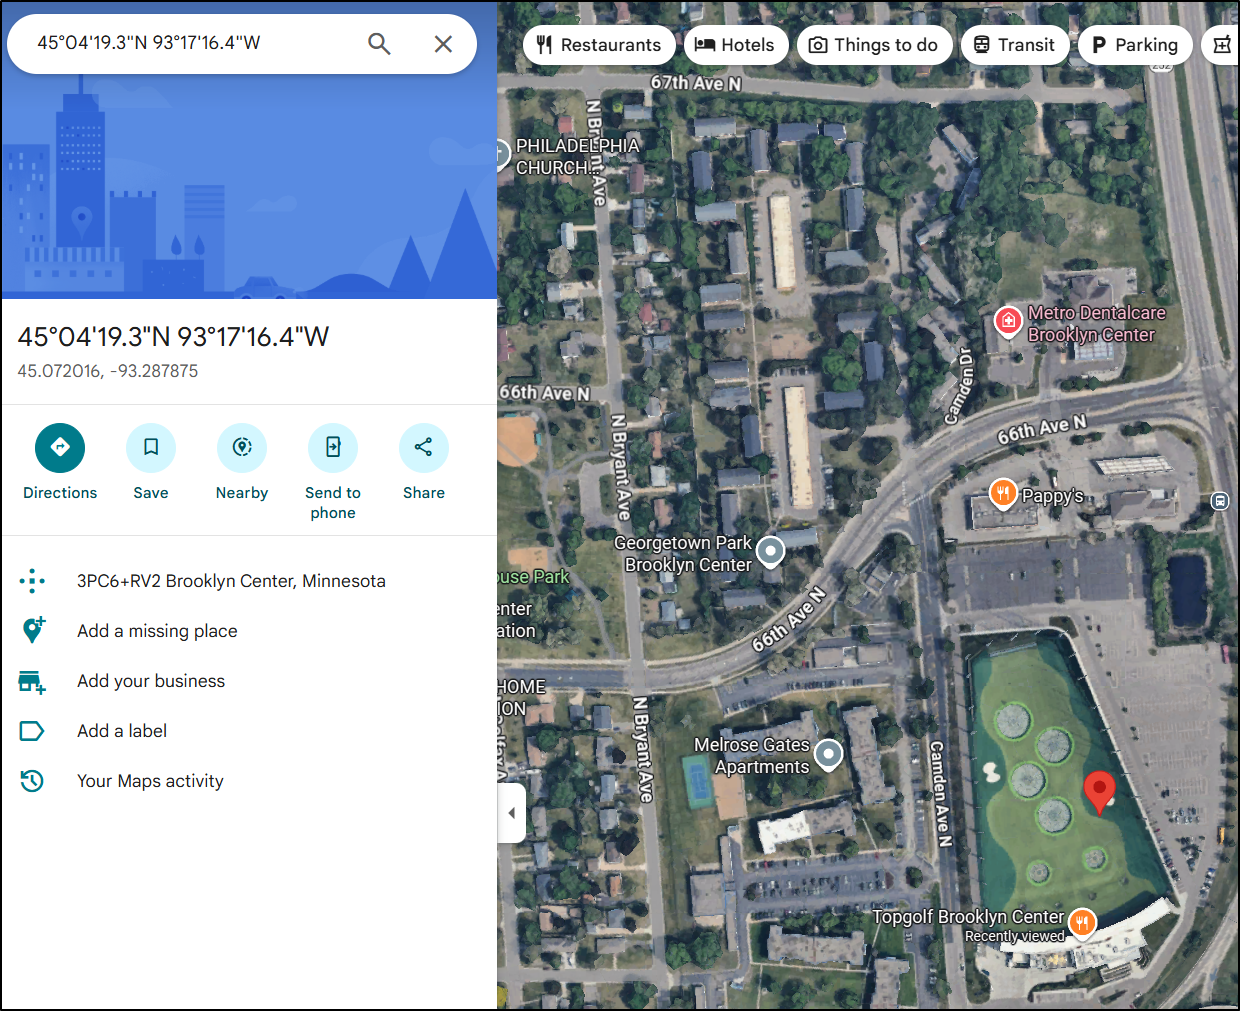Click Georgetown Park Brooklyn Center marker
Image resolution: width=1240 pixels, height=1011 pixels.
click(770, 551)
